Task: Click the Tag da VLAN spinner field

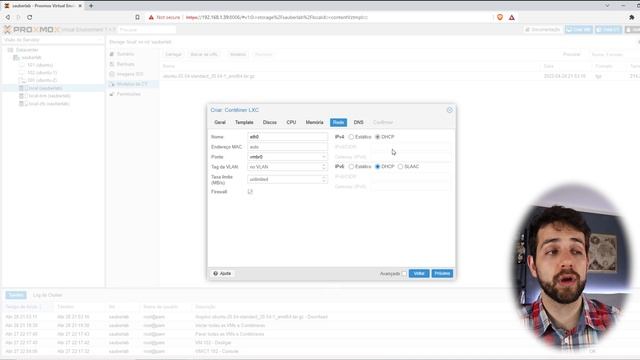Action: (x=287, y=167)
